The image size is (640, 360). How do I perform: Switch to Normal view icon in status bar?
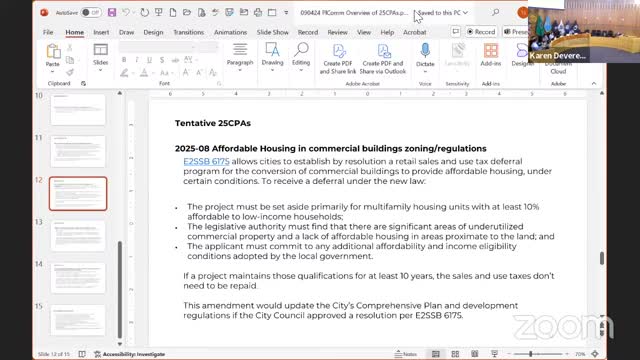[x=436, y=354]
